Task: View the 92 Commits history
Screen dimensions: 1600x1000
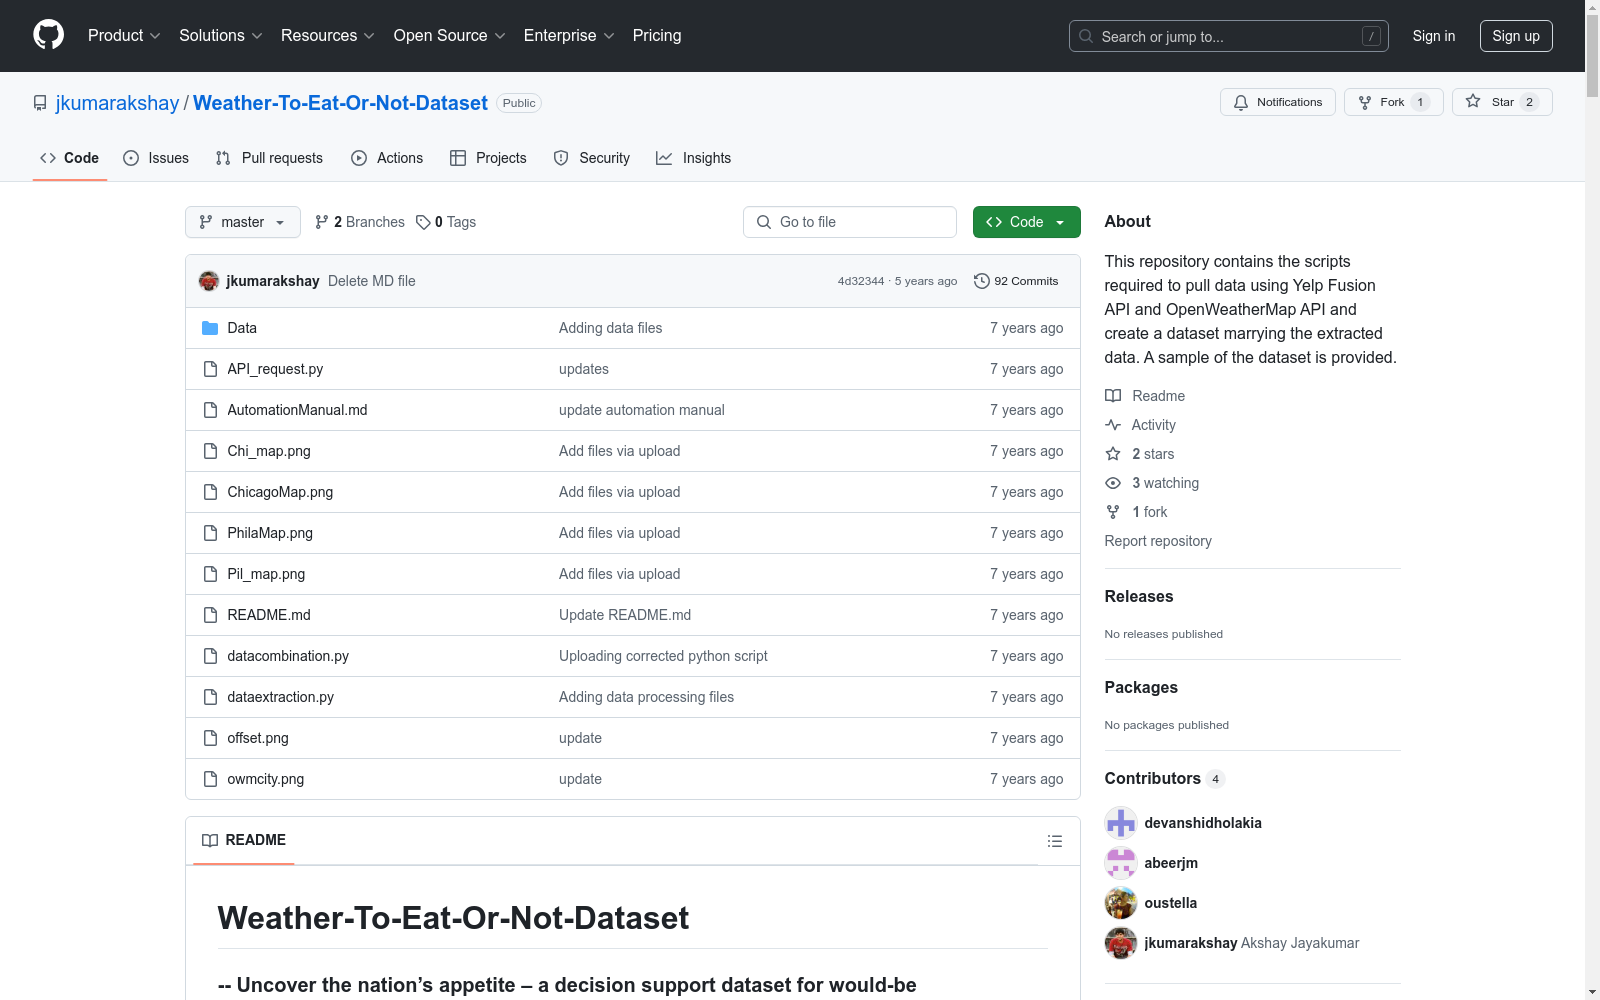Action: pyautogui.click(x=1016, y=281)
